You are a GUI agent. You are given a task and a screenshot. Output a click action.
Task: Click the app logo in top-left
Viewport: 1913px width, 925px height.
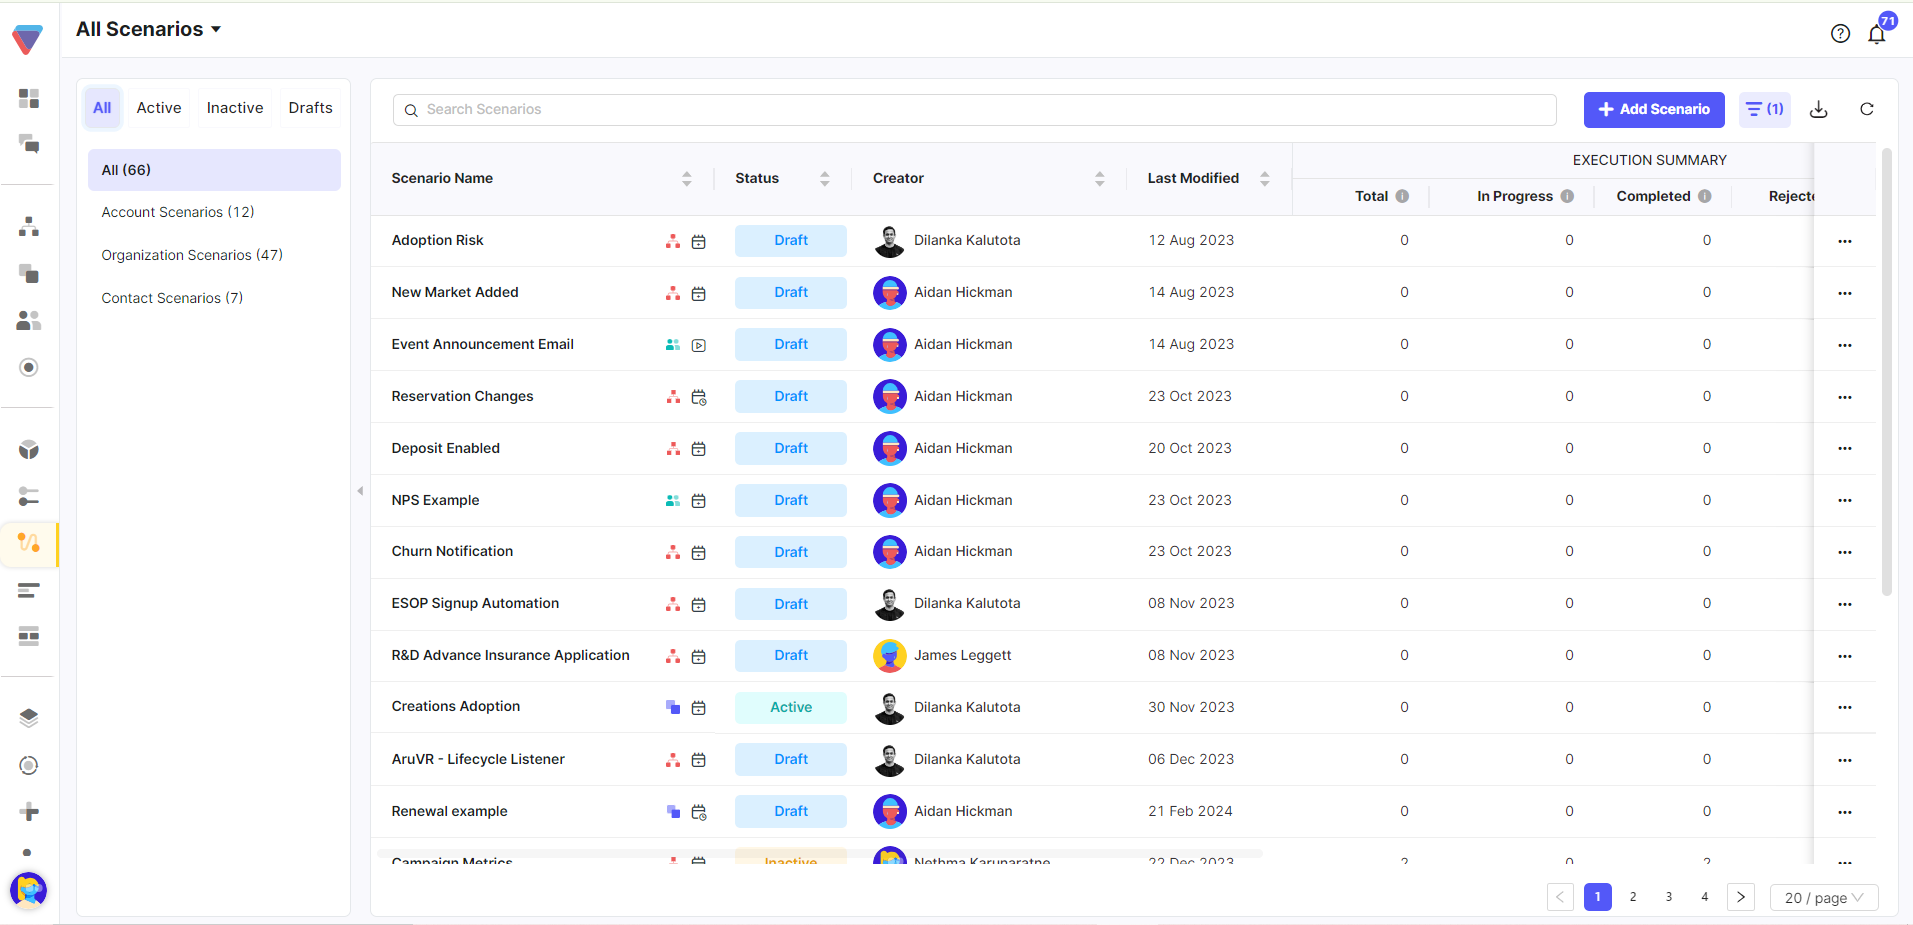coord(27,39)
